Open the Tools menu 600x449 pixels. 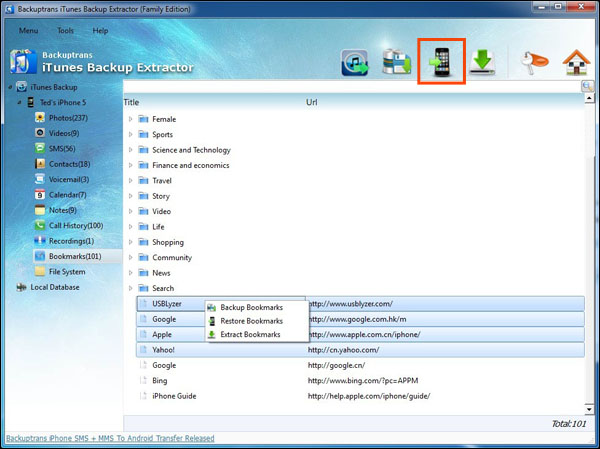tap(65, 31)
